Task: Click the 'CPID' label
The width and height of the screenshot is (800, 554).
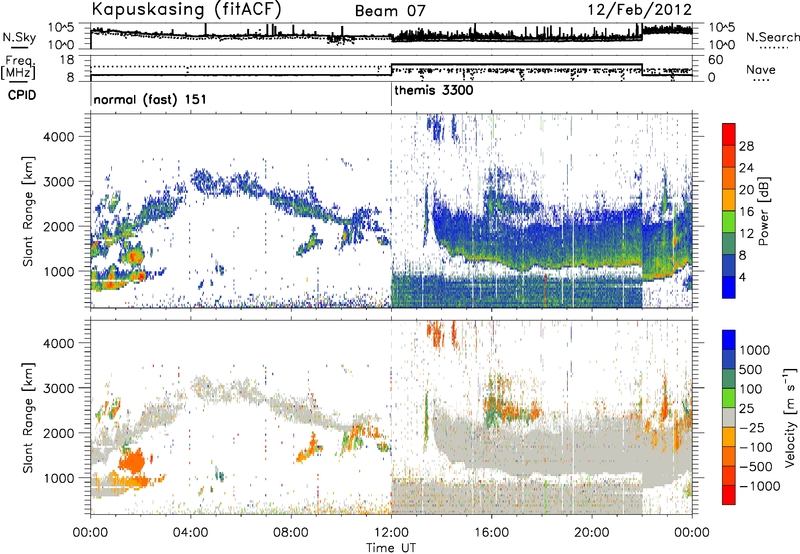Action: [22, 95]
